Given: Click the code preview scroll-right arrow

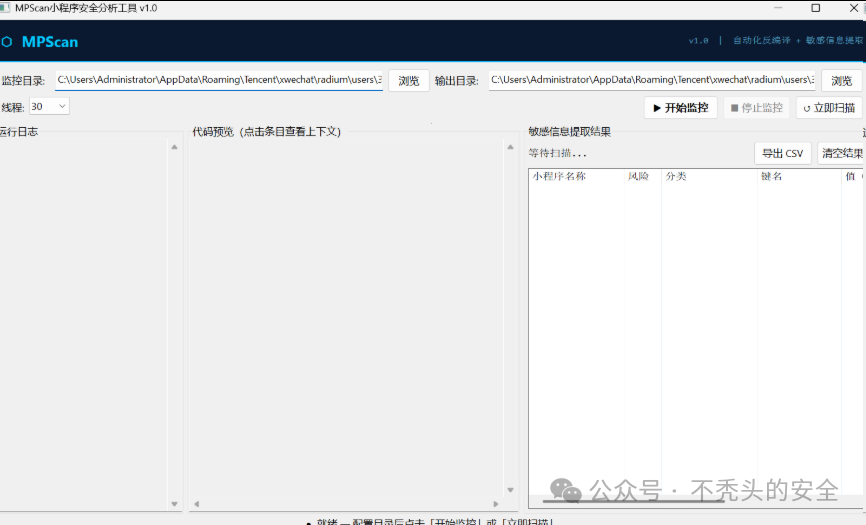Looking at the screenshot, I should click(495, 503).
